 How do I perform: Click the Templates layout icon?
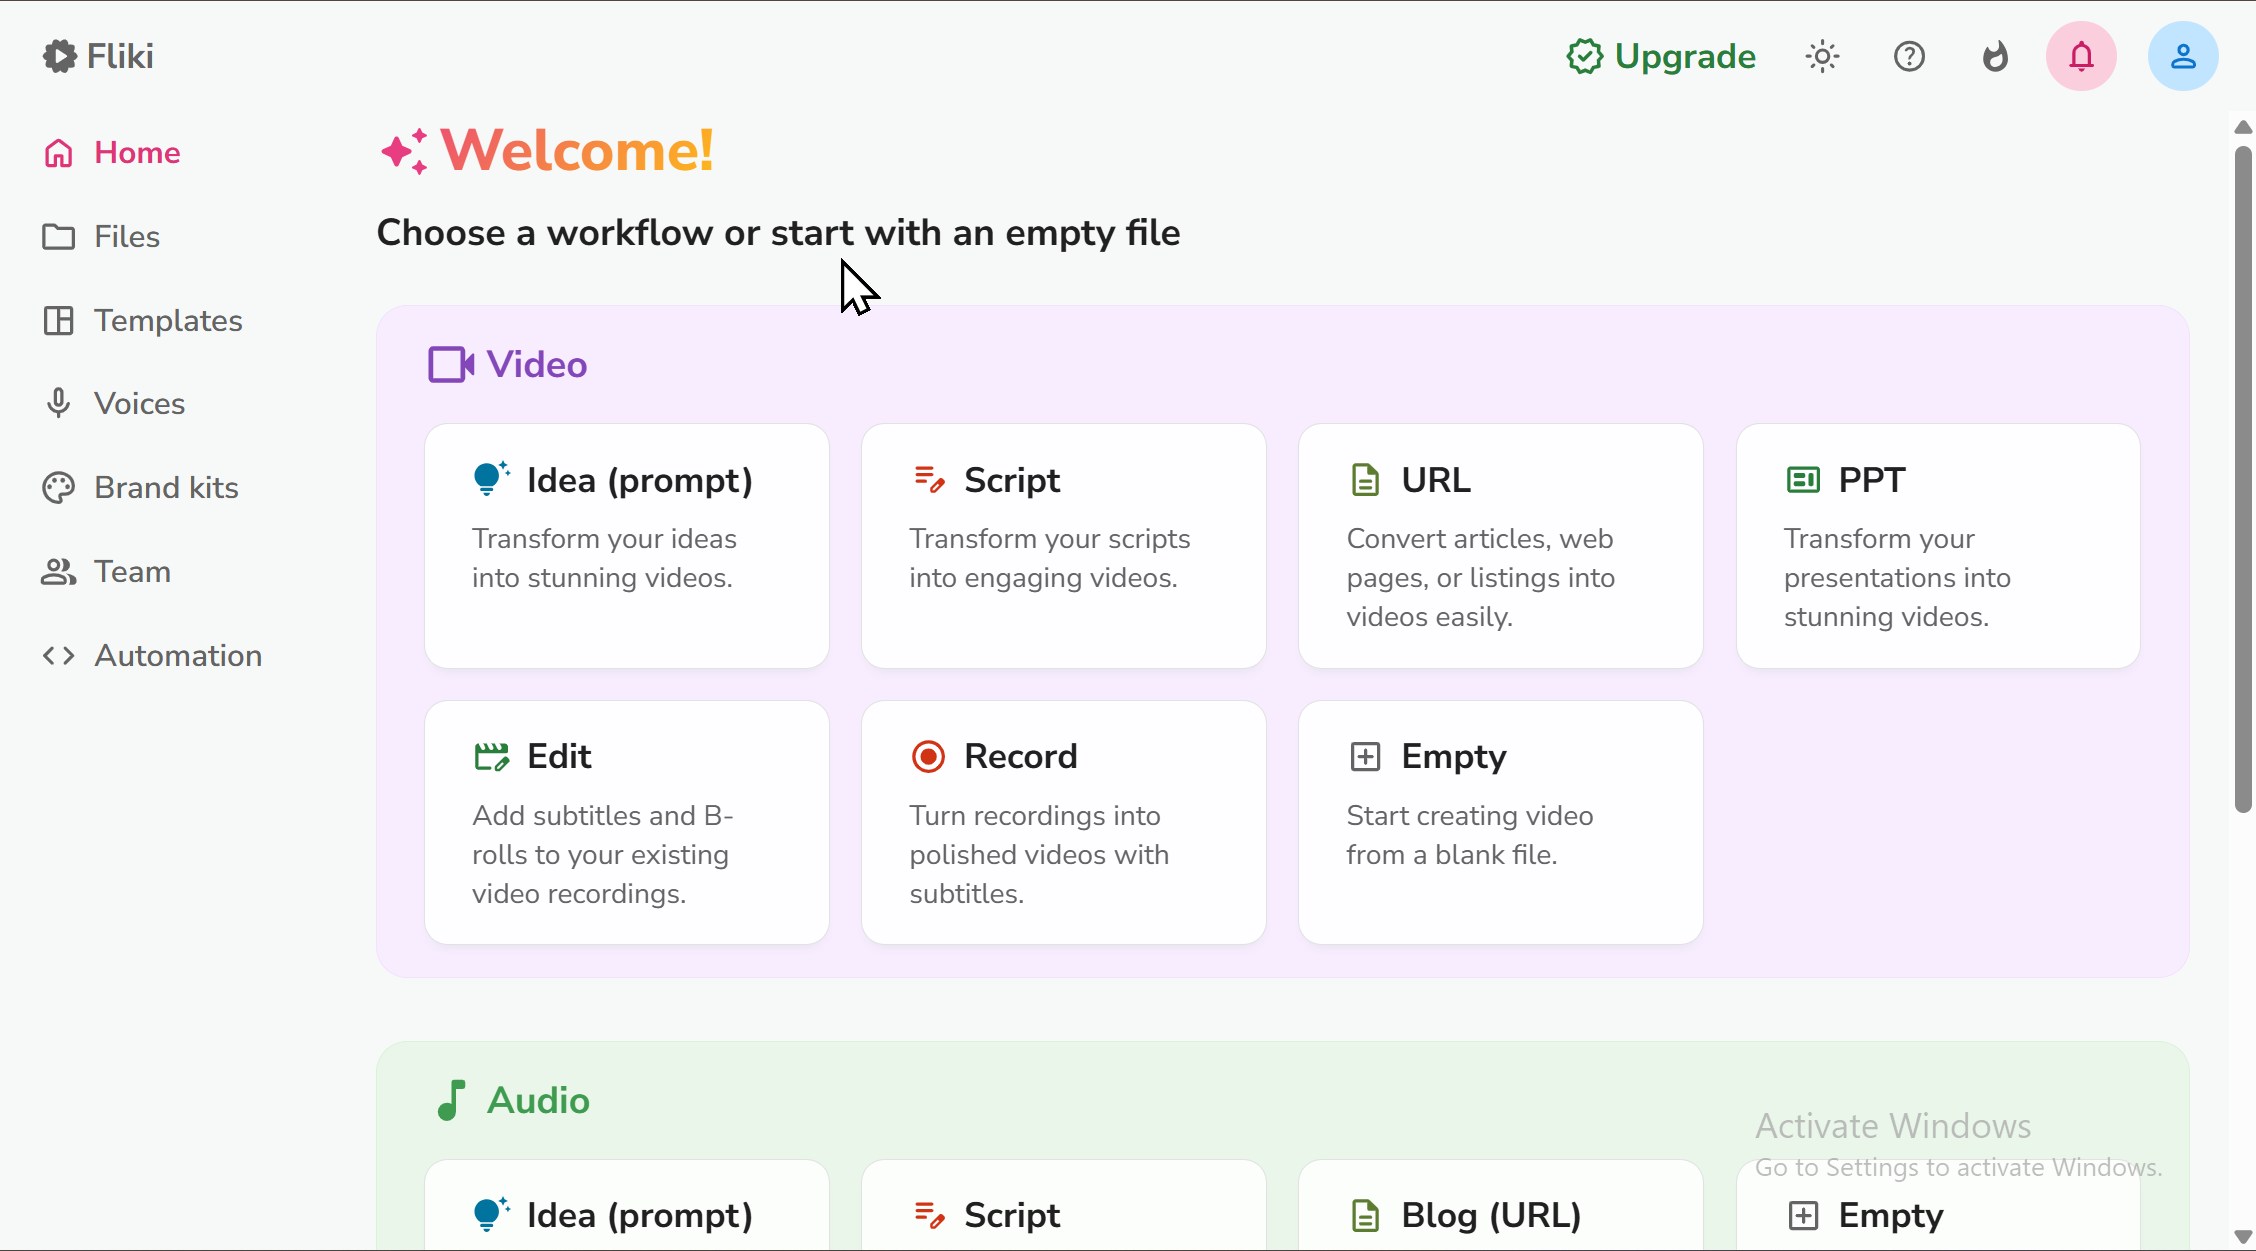click(x=59, y=321)
